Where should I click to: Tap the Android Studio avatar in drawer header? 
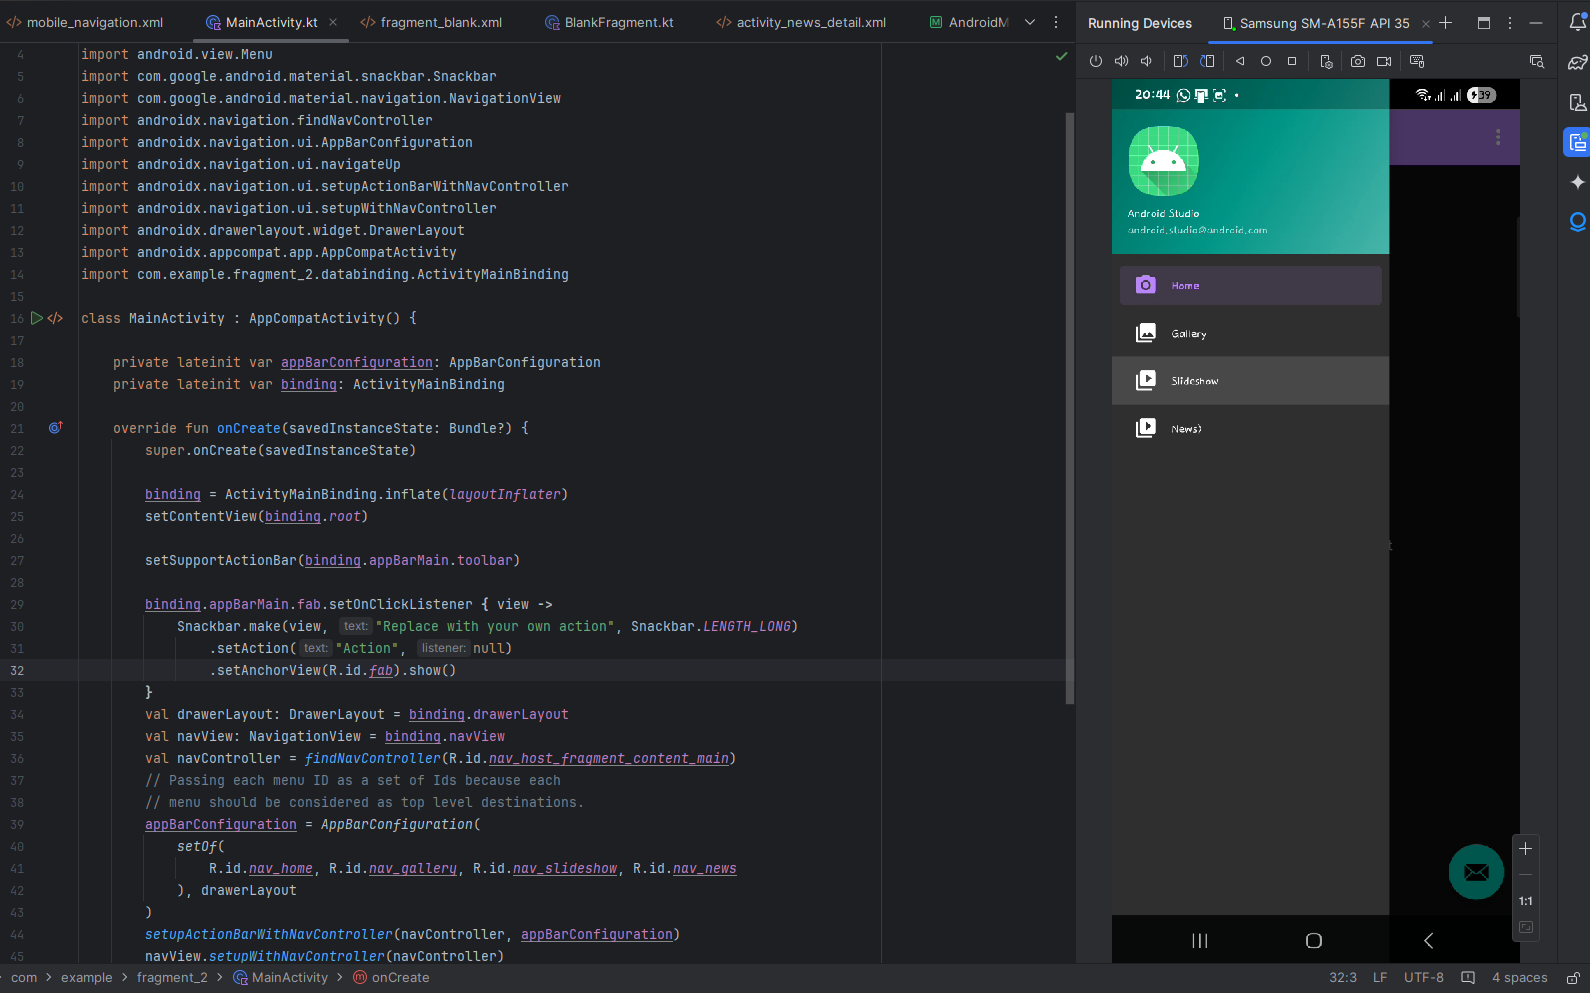(1164, 161)
